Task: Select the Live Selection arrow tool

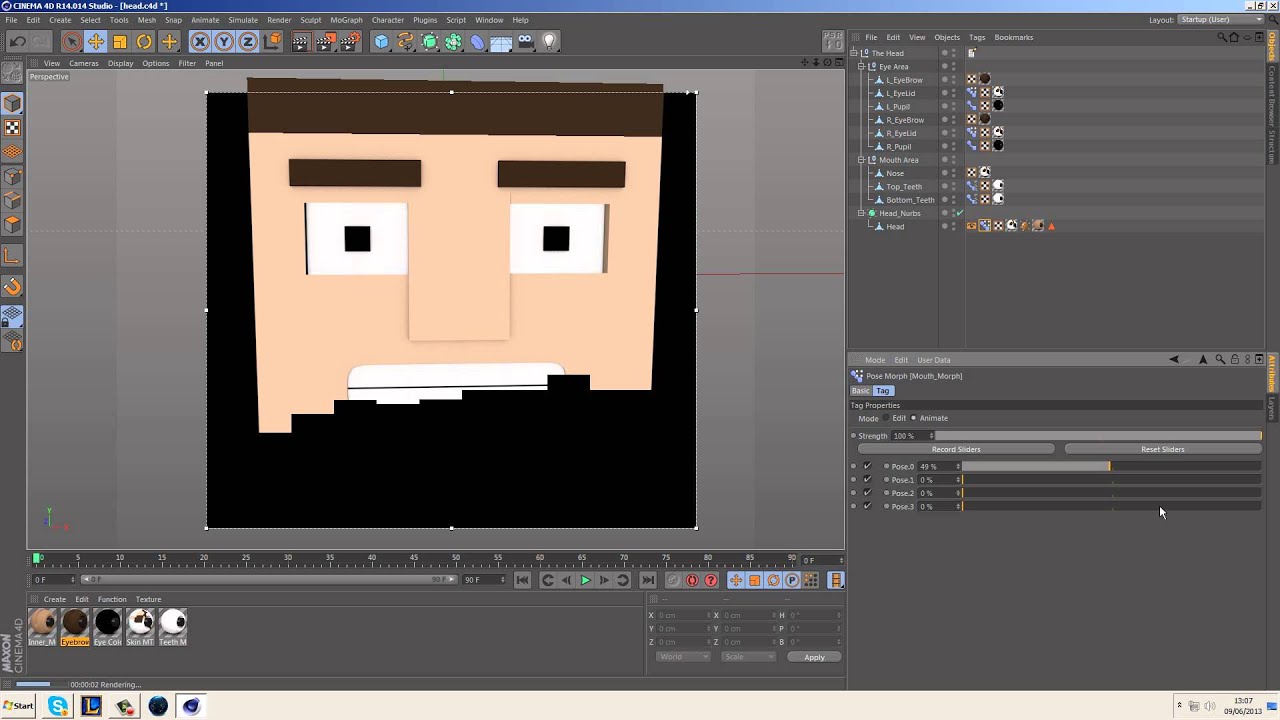Action: coord(71,41)
